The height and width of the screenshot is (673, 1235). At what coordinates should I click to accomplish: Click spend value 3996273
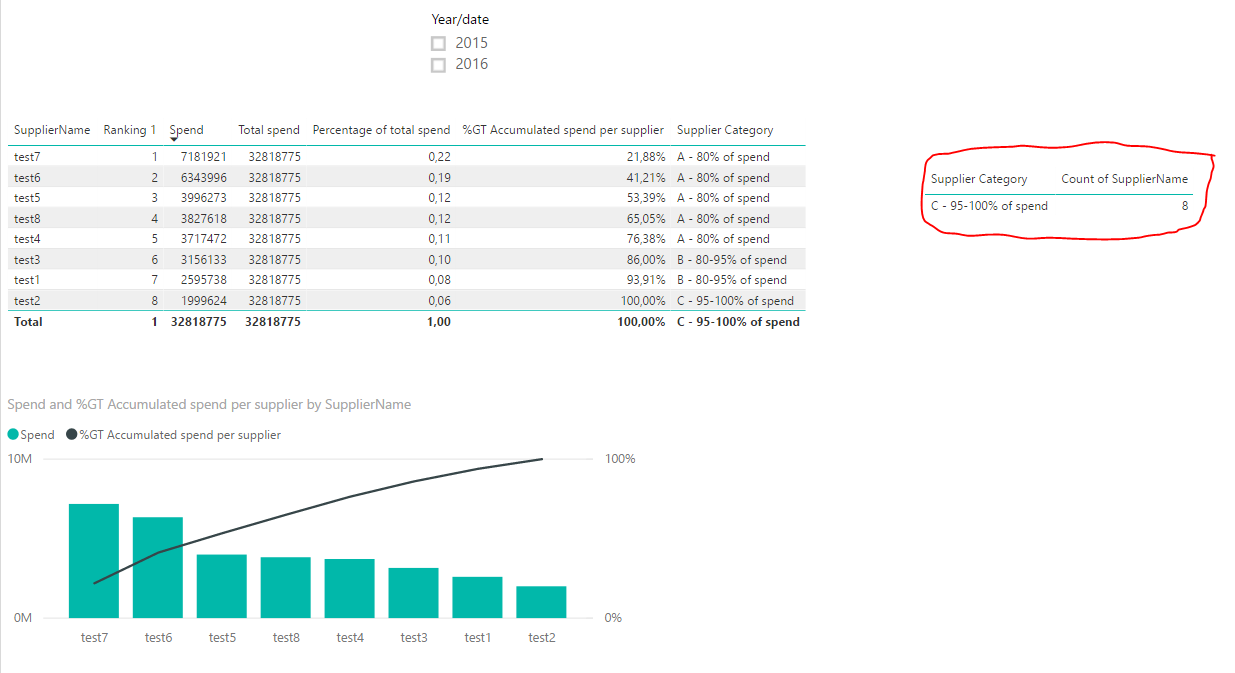(203, 198)
